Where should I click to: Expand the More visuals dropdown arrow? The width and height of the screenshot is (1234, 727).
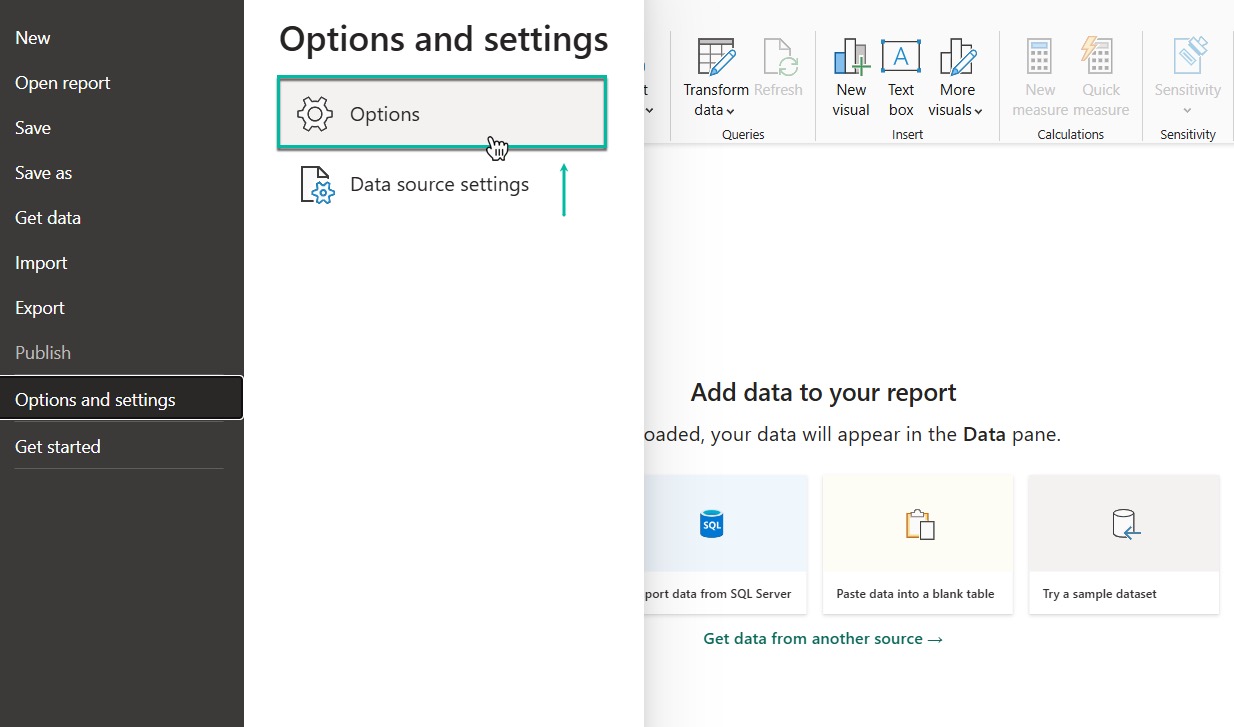(x=978, y=112)
